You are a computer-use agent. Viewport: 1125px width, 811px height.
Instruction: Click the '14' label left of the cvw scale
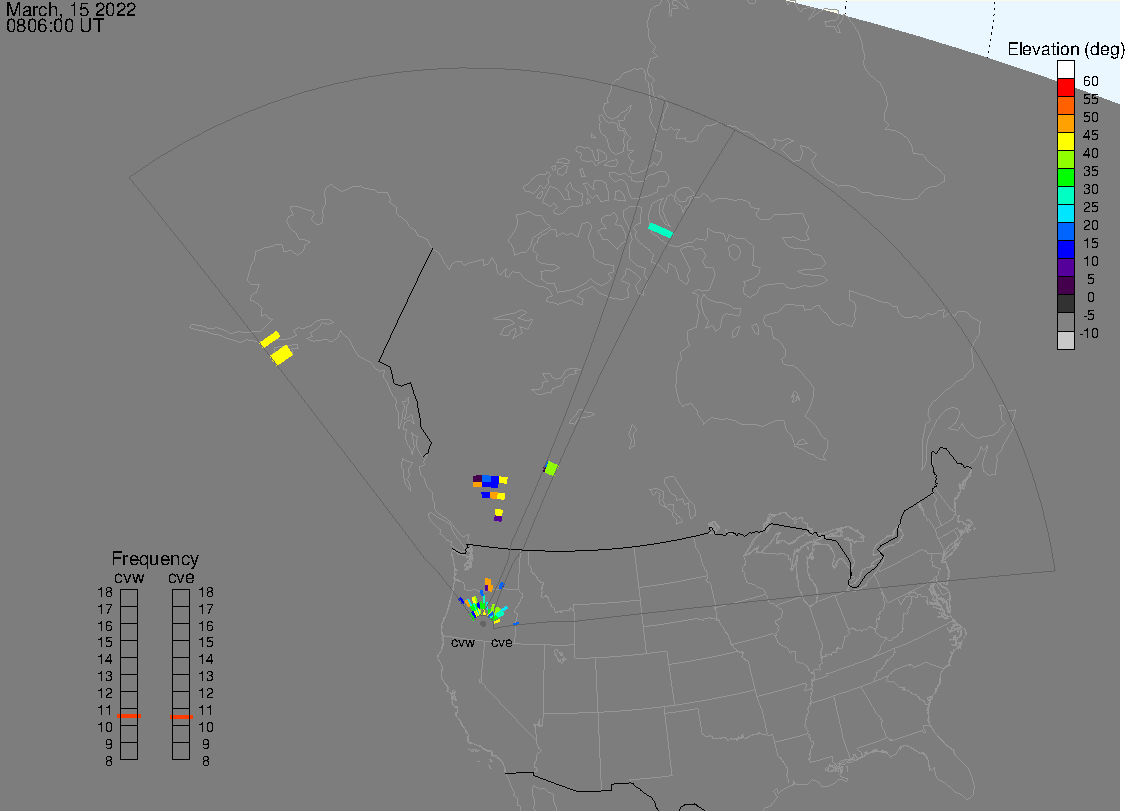pos(105,660)
